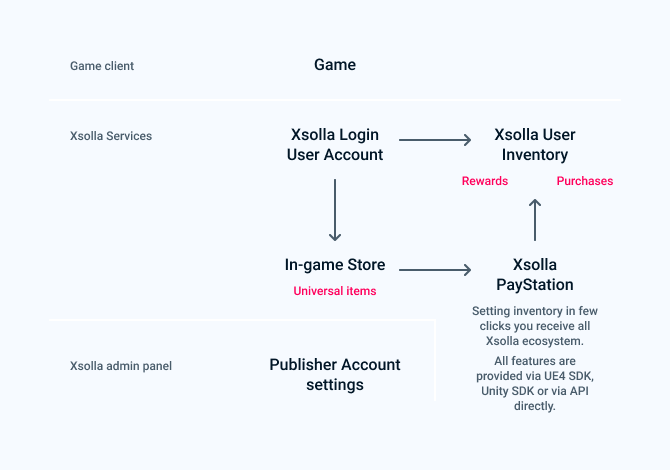Click the pink Universal items label

point(335,291)
